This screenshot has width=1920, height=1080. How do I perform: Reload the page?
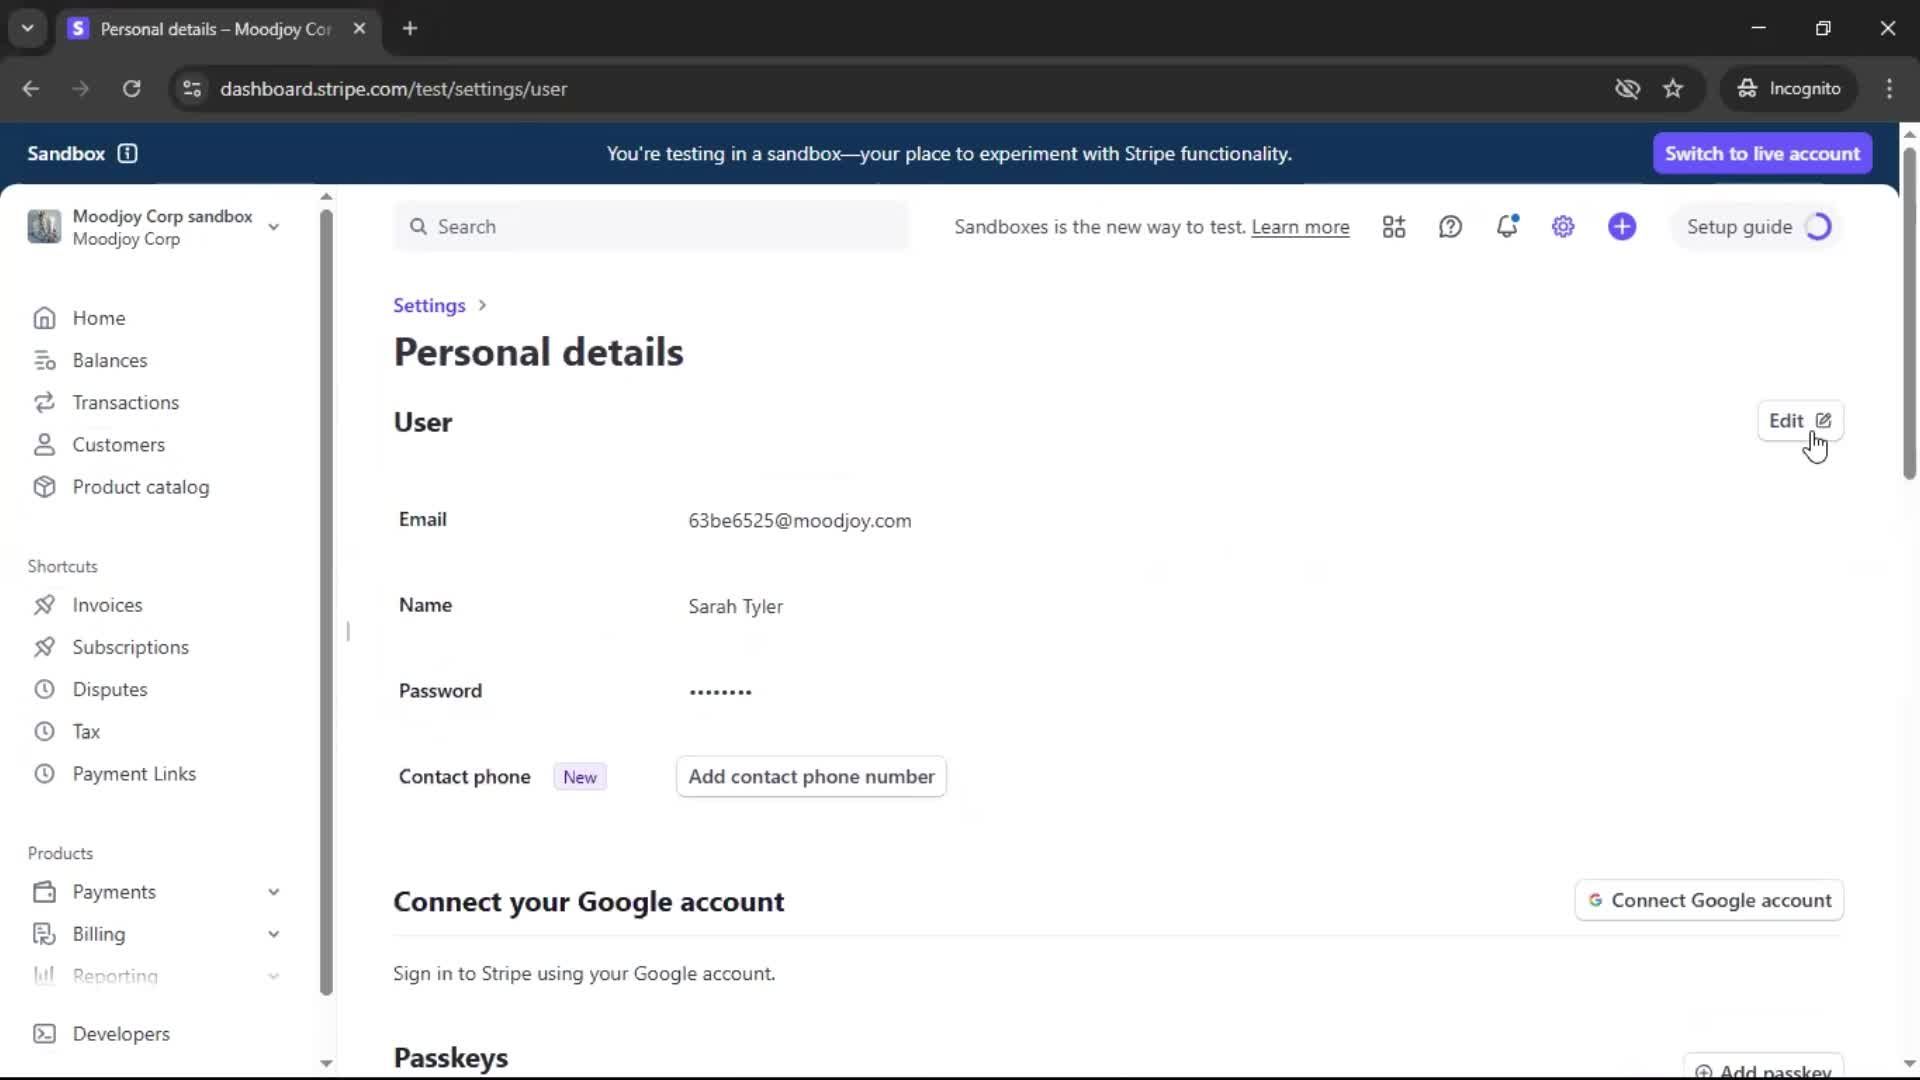[131, 89]
